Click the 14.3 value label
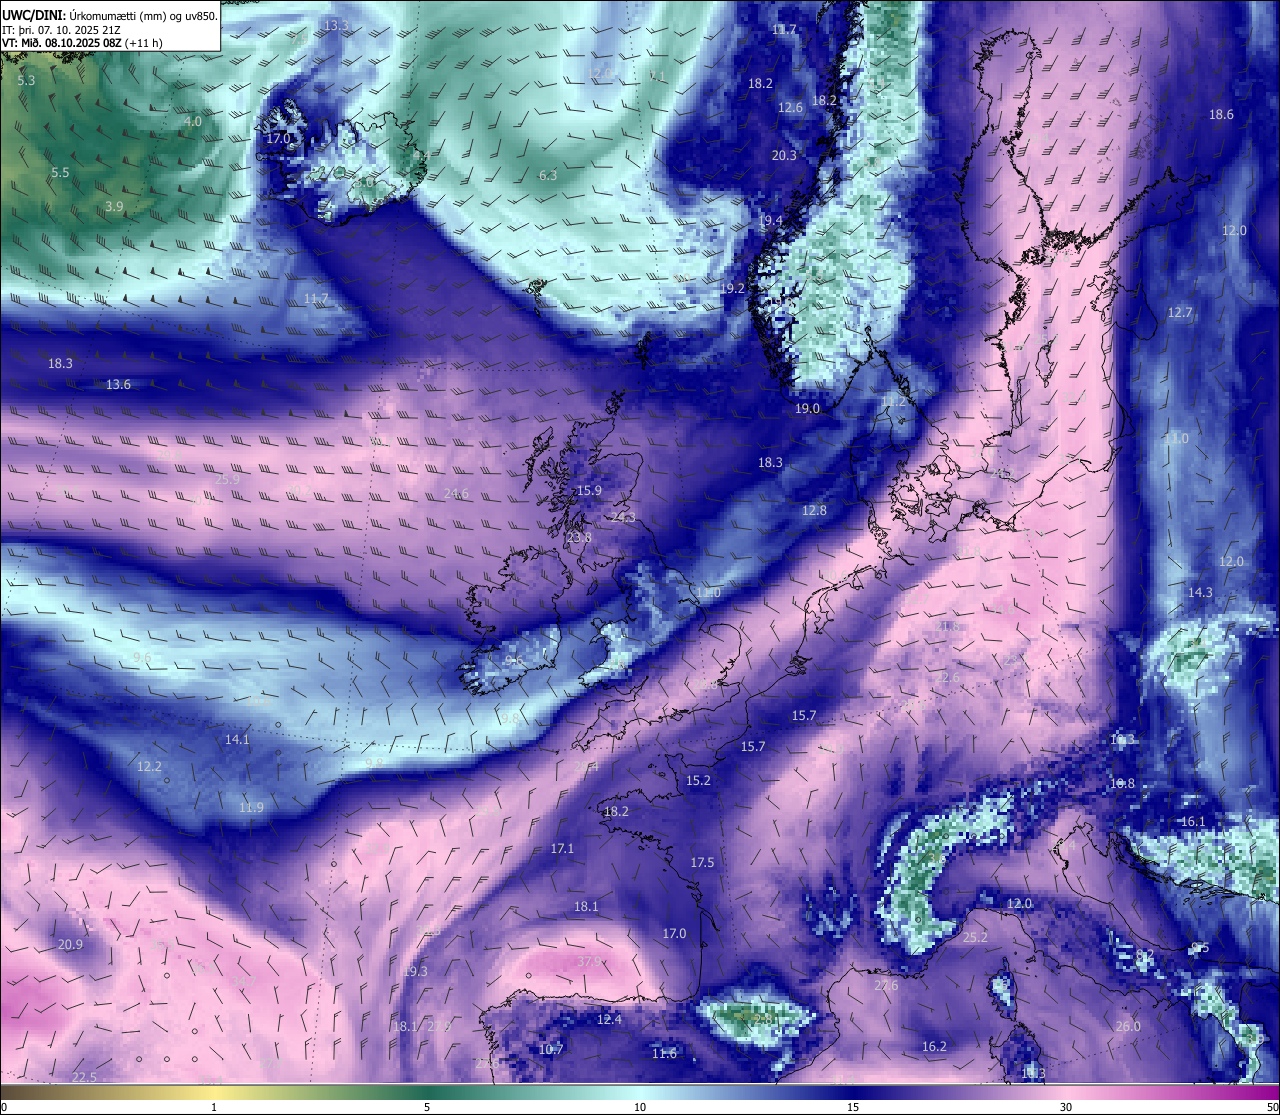Screen dimensions: 1280x1115 click(1200, 592)
